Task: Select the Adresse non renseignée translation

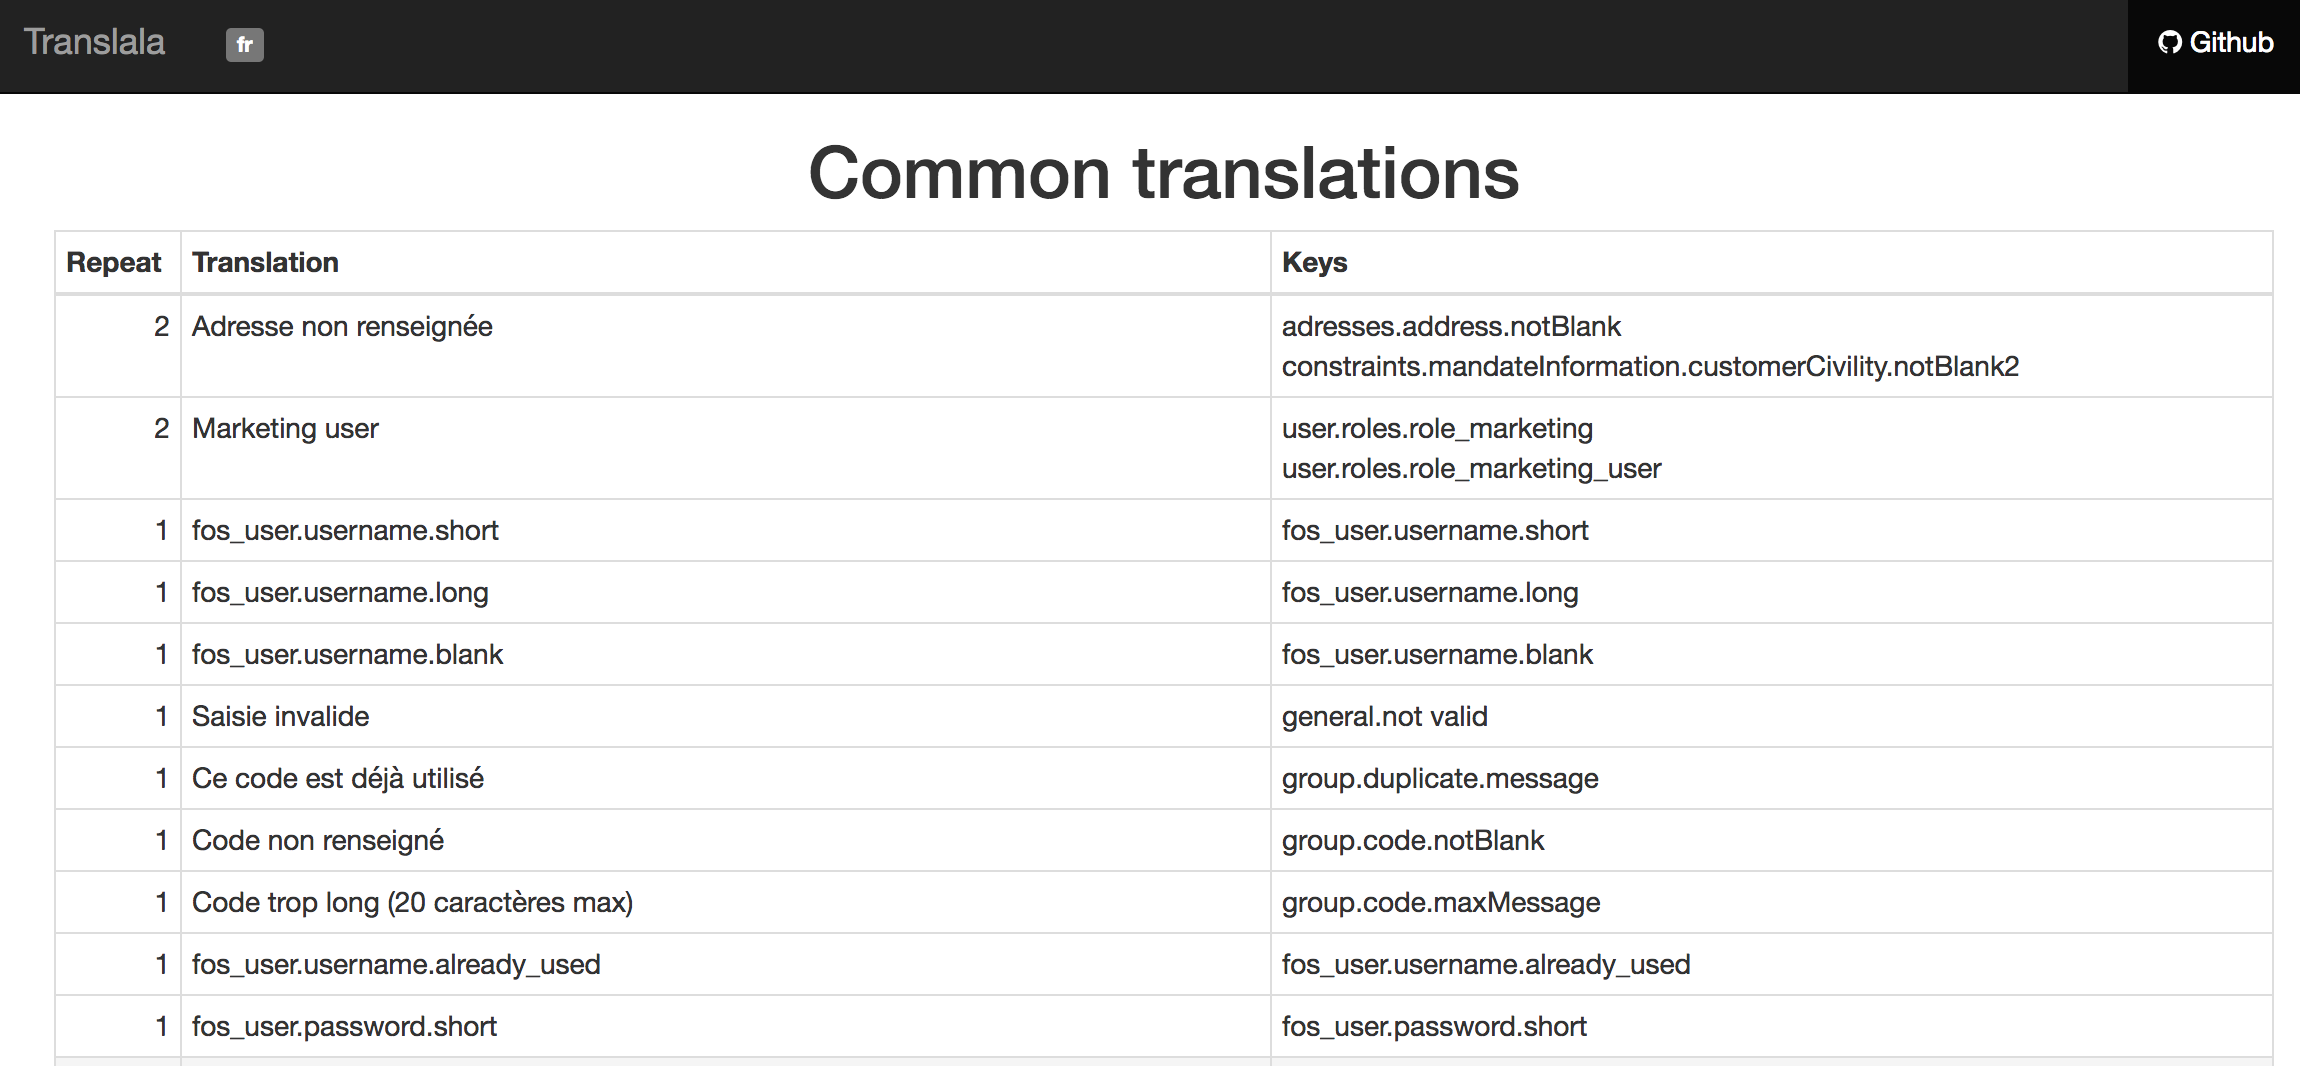Action: 342,327
